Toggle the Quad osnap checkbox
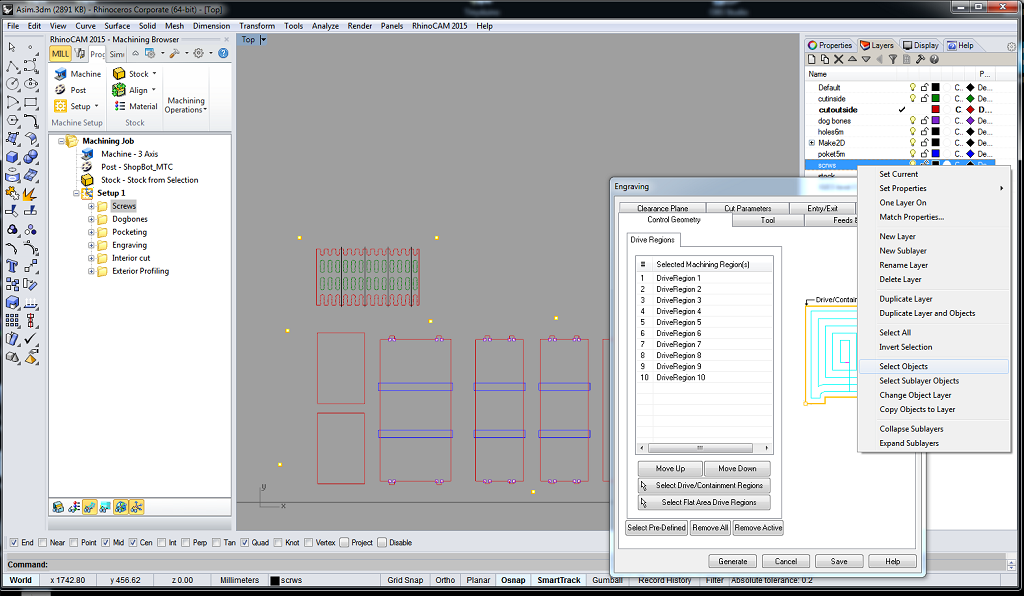 244,542
